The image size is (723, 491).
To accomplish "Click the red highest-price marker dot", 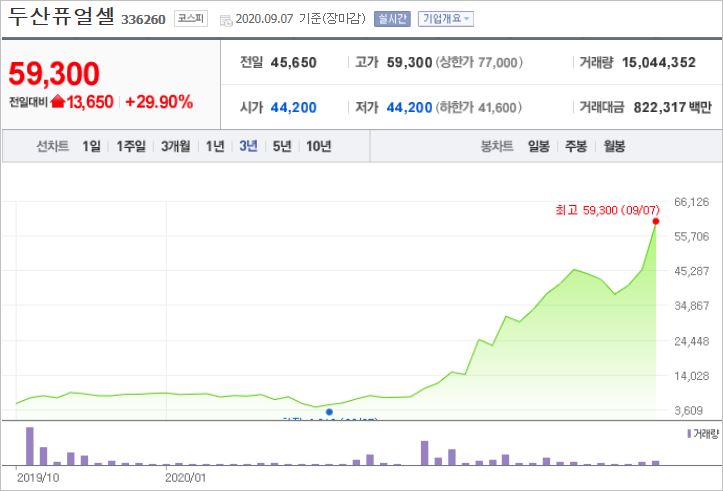I will tap(656, 221).
